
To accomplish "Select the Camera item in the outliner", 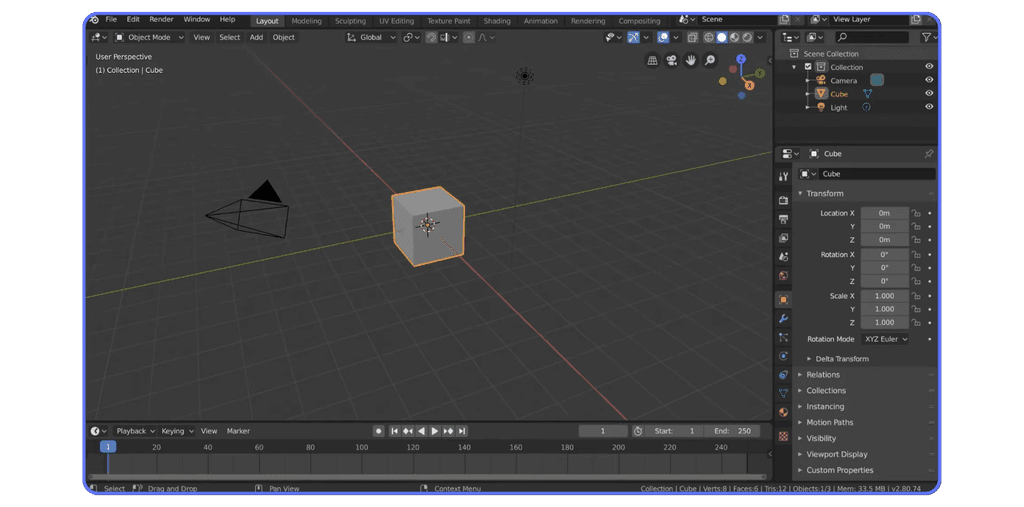I will [844, 80].
